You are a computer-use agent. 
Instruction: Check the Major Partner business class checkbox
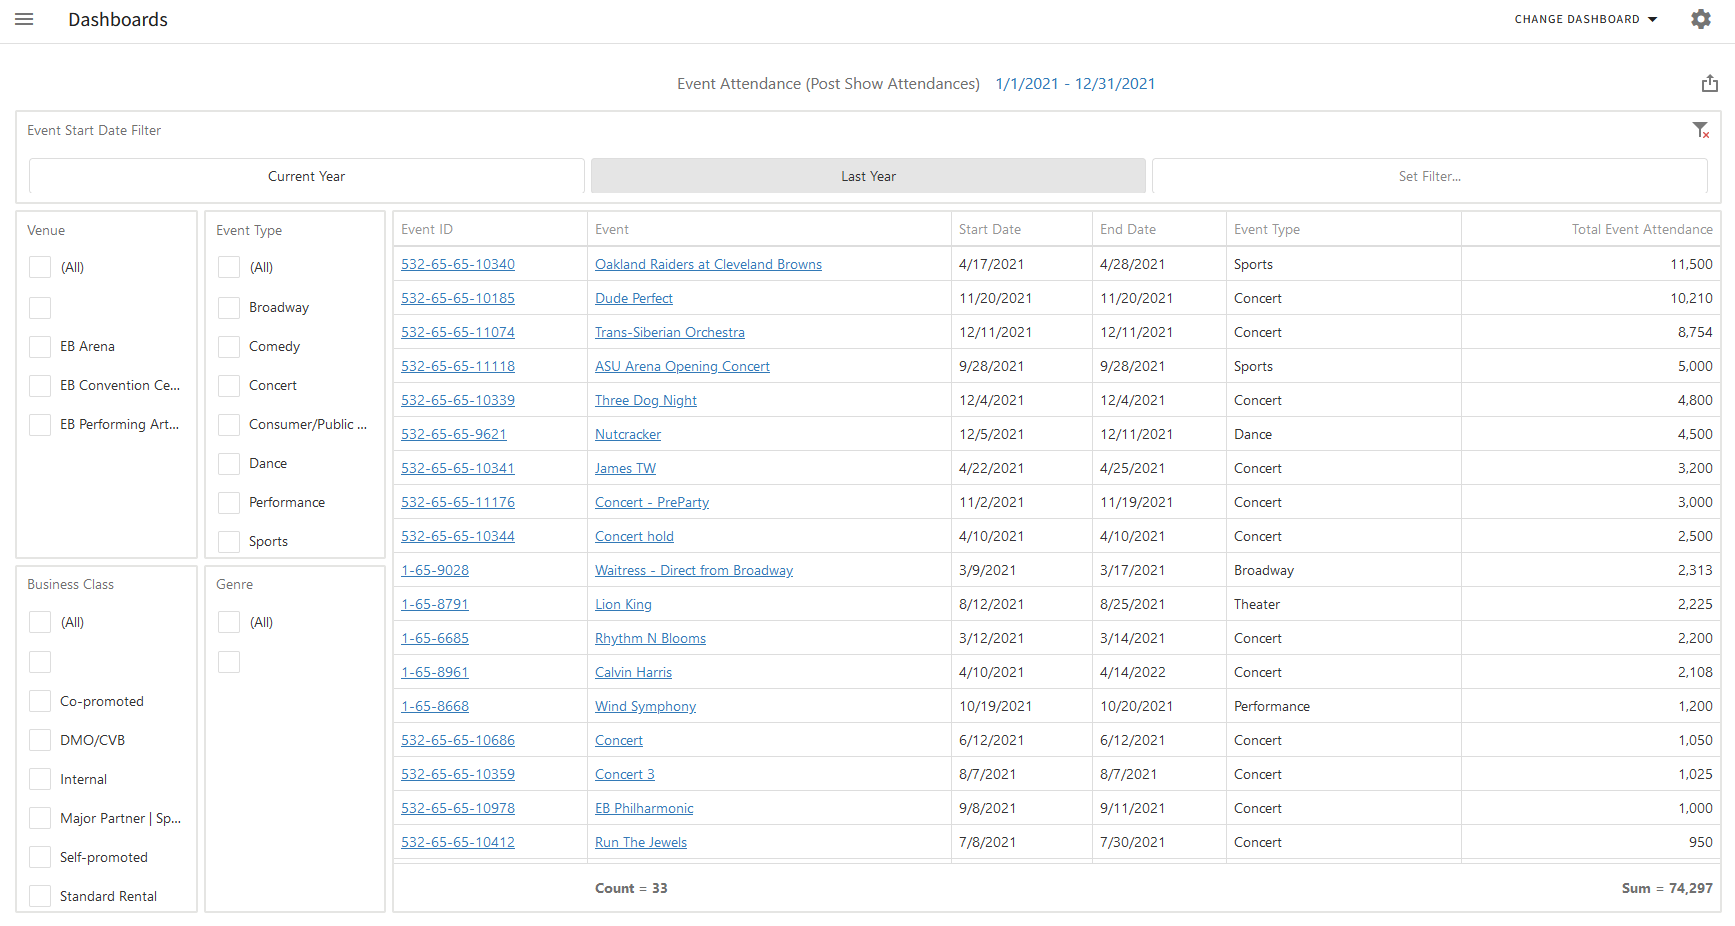[x=40, y=818]
